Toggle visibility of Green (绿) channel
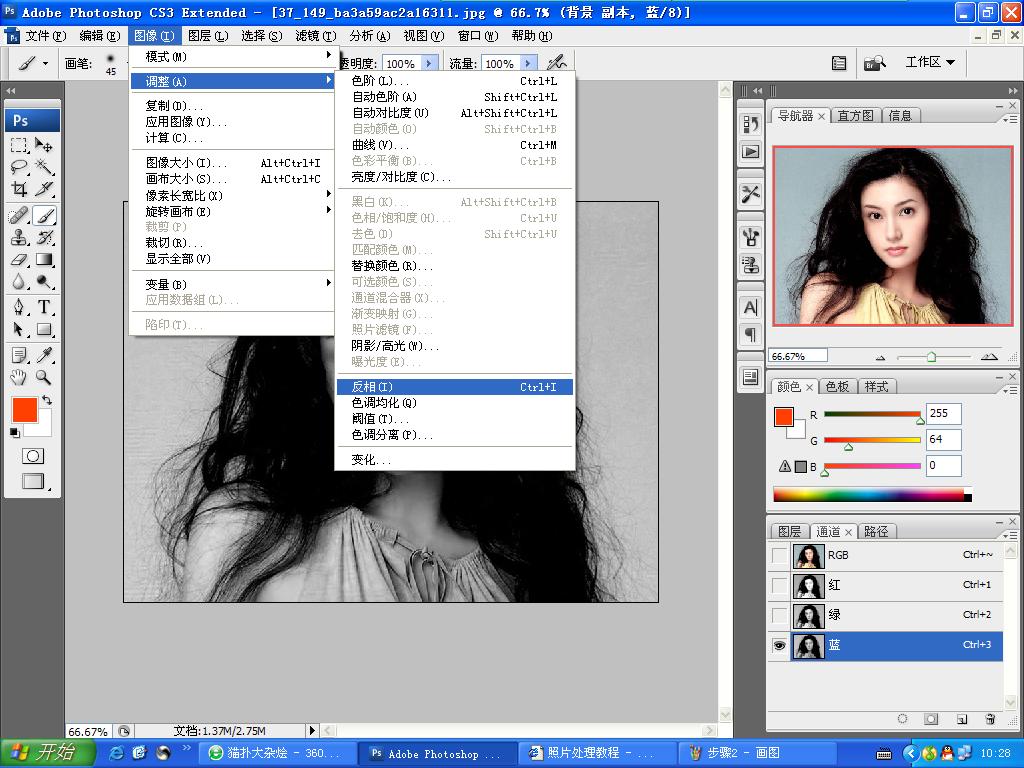This screenshot has width=1024, height=768. [780, 615]
